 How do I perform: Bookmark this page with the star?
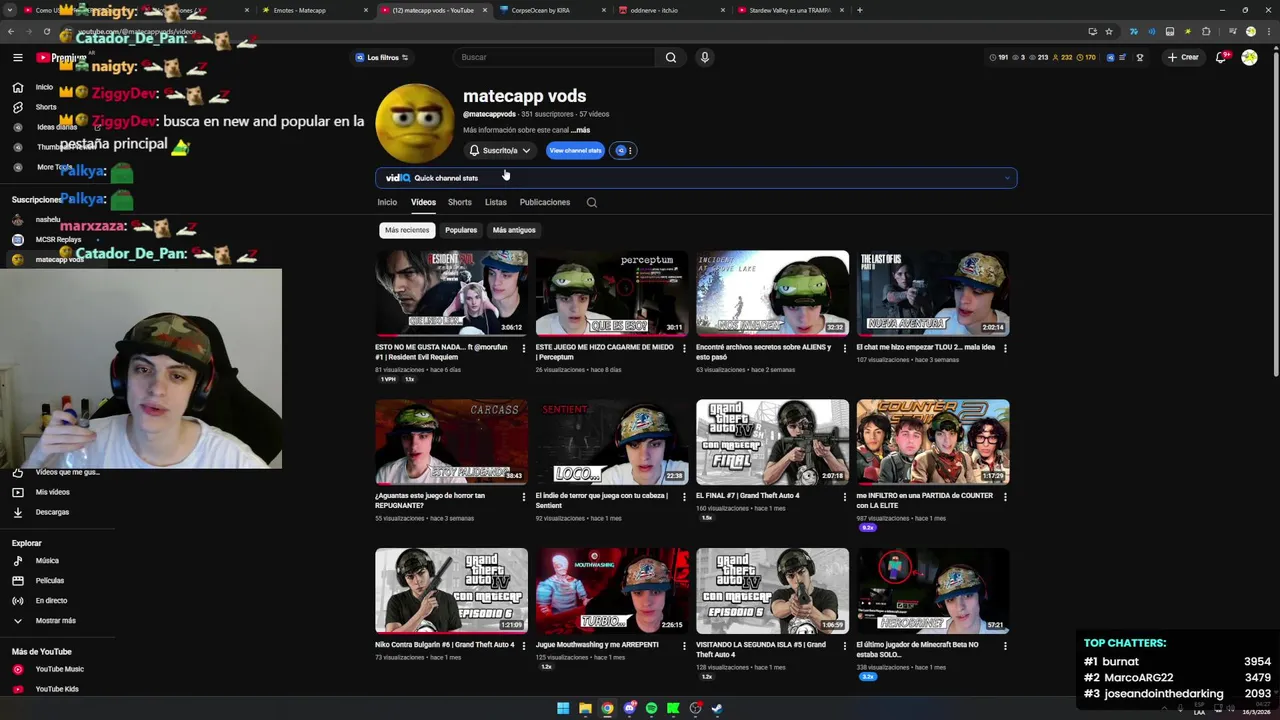pyautogui.click(x=1109, y=31)
